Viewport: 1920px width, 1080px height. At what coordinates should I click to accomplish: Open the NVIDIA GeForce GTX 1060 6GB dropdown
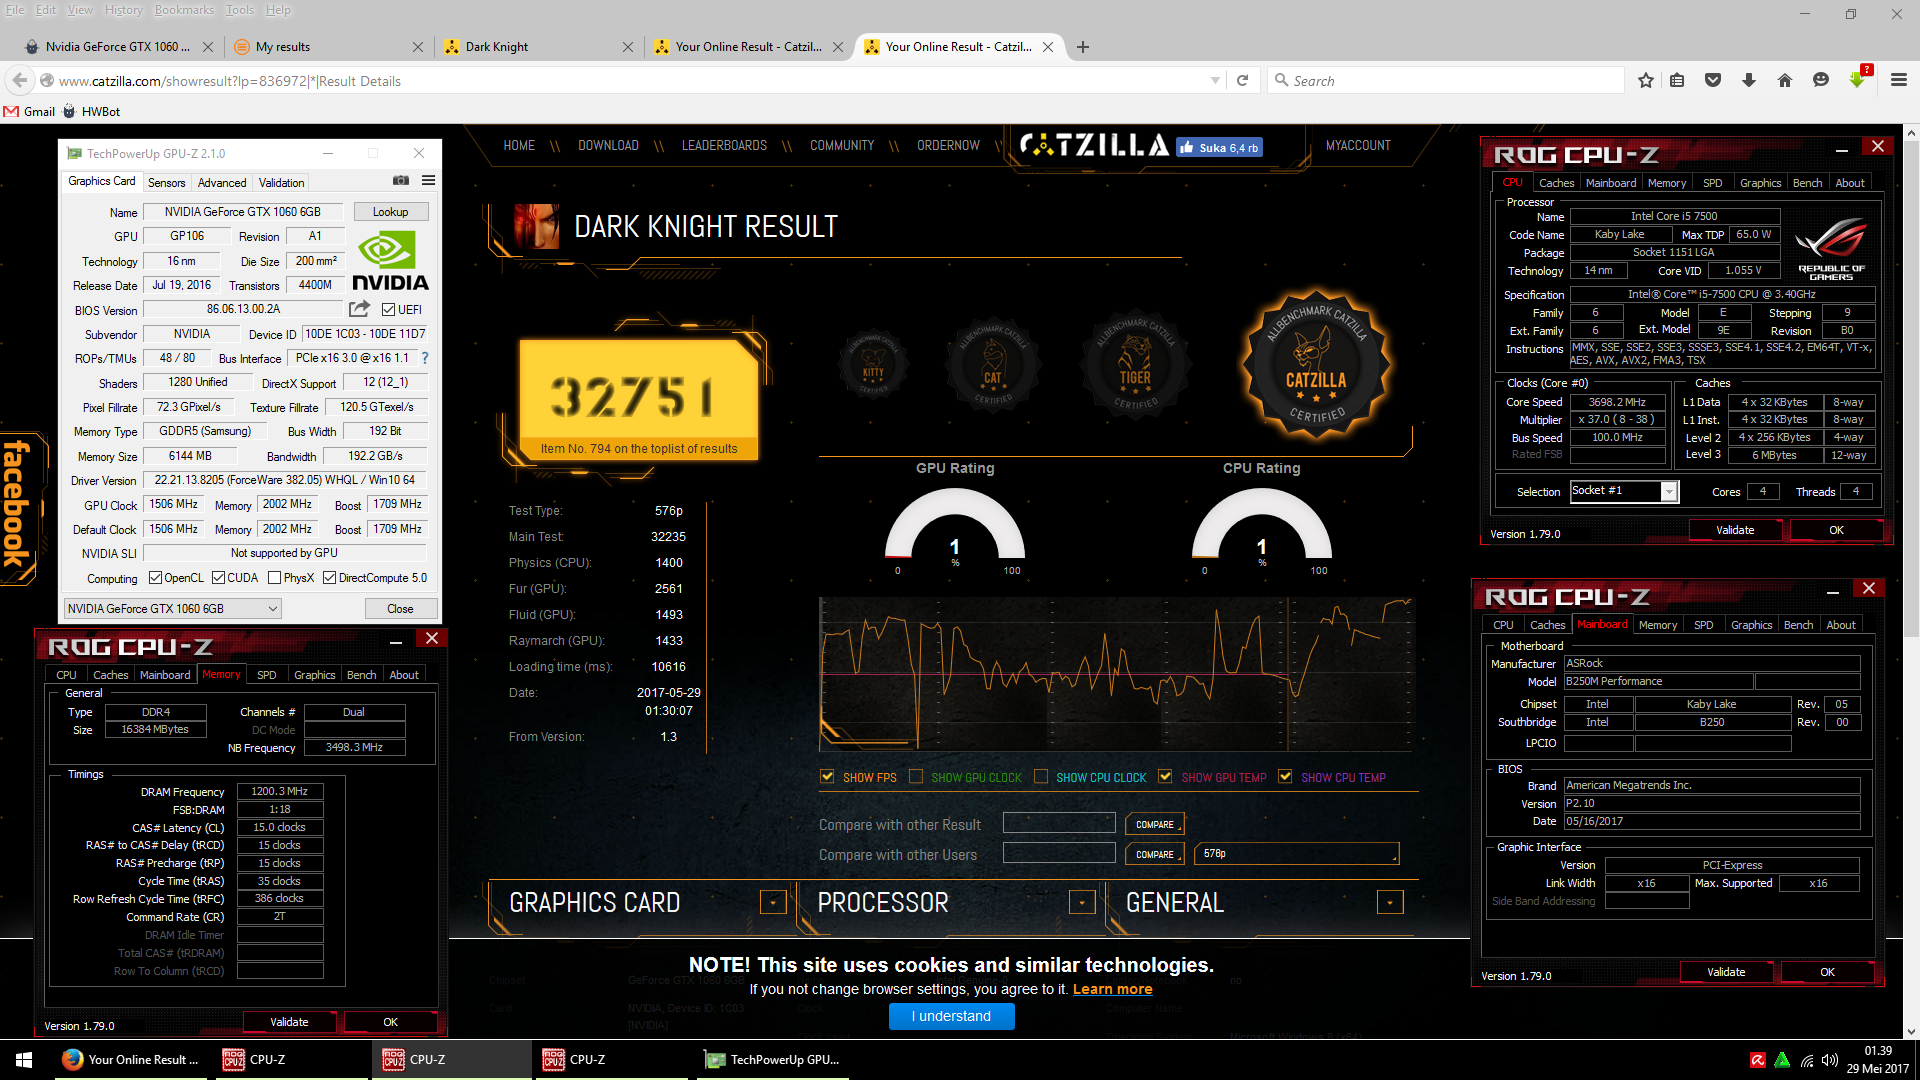(173, 609)
